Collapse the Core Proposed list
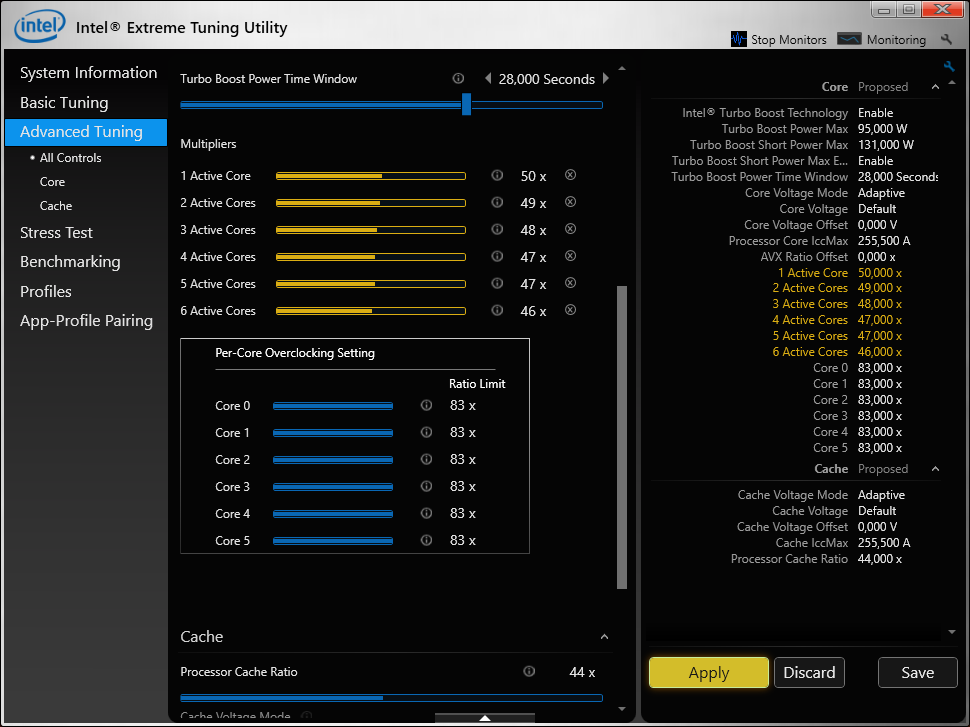 (935, 87)
